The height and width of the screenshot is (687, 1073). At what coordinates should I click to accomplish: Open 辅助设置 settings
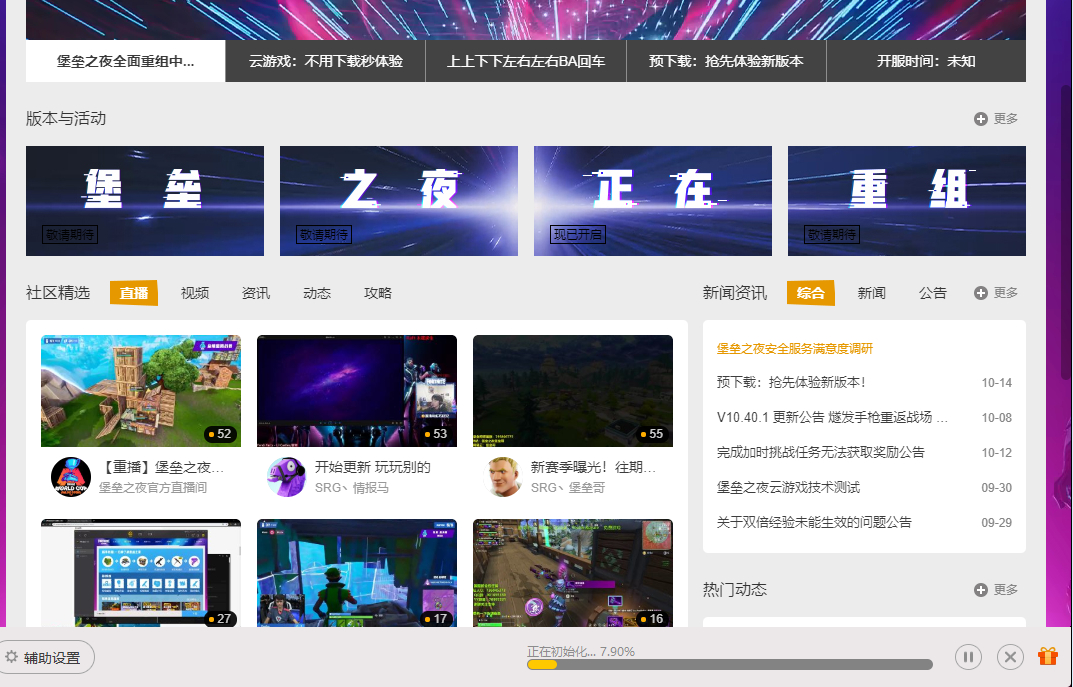click(47, 658)
